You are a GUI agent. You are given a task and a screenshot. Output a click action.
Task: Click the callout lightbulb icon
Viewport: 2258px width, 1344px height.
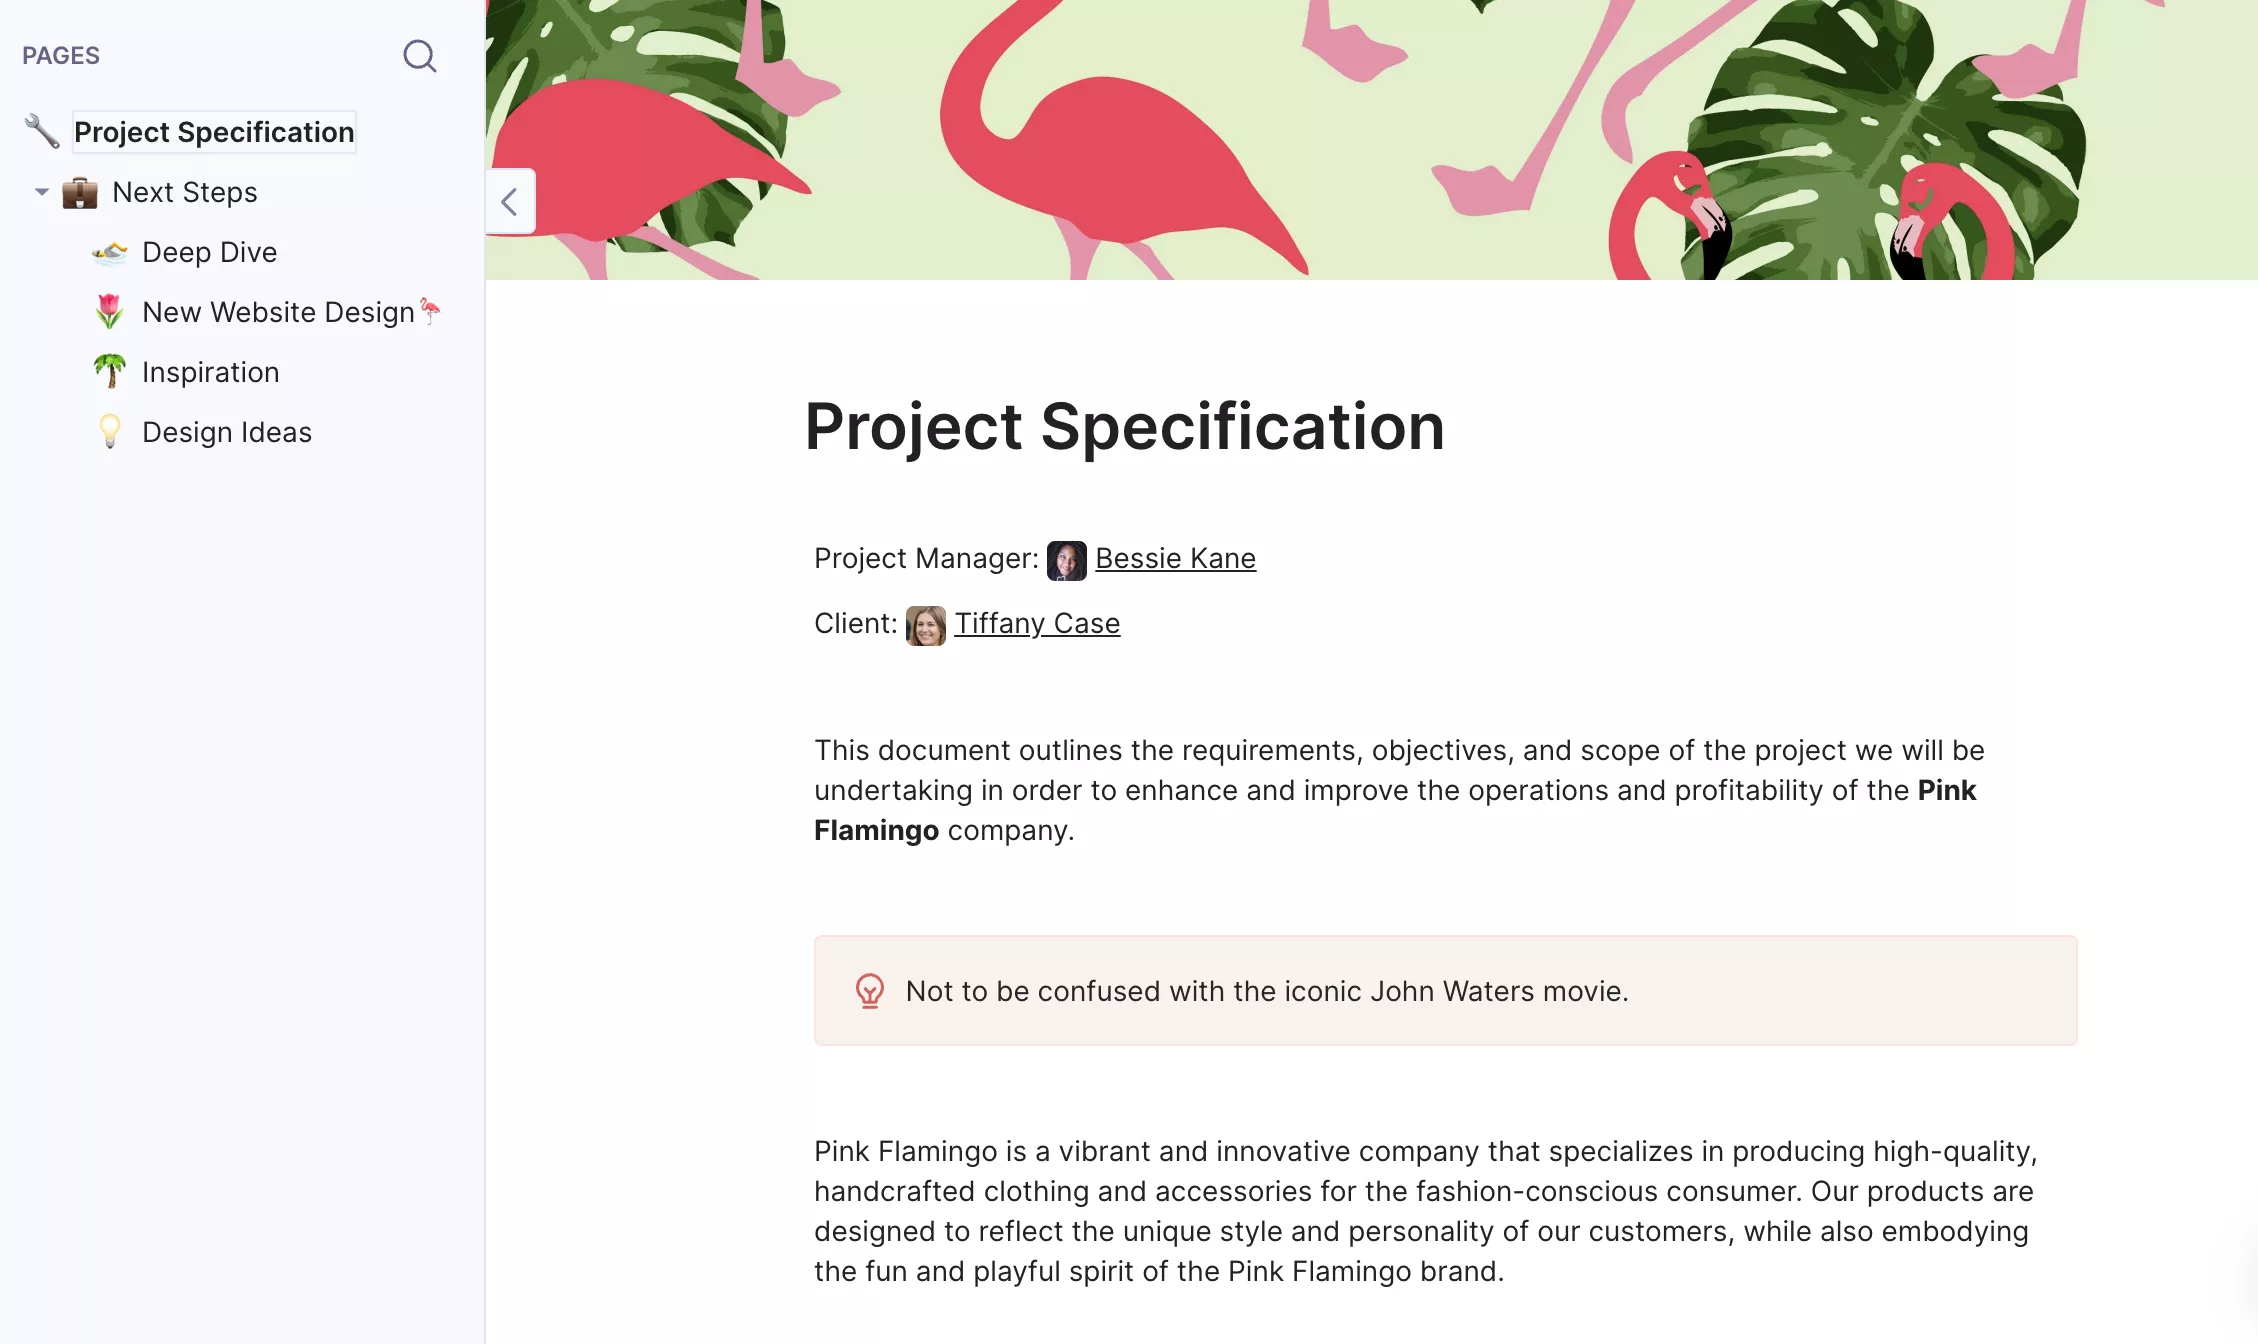click(870, 991)
